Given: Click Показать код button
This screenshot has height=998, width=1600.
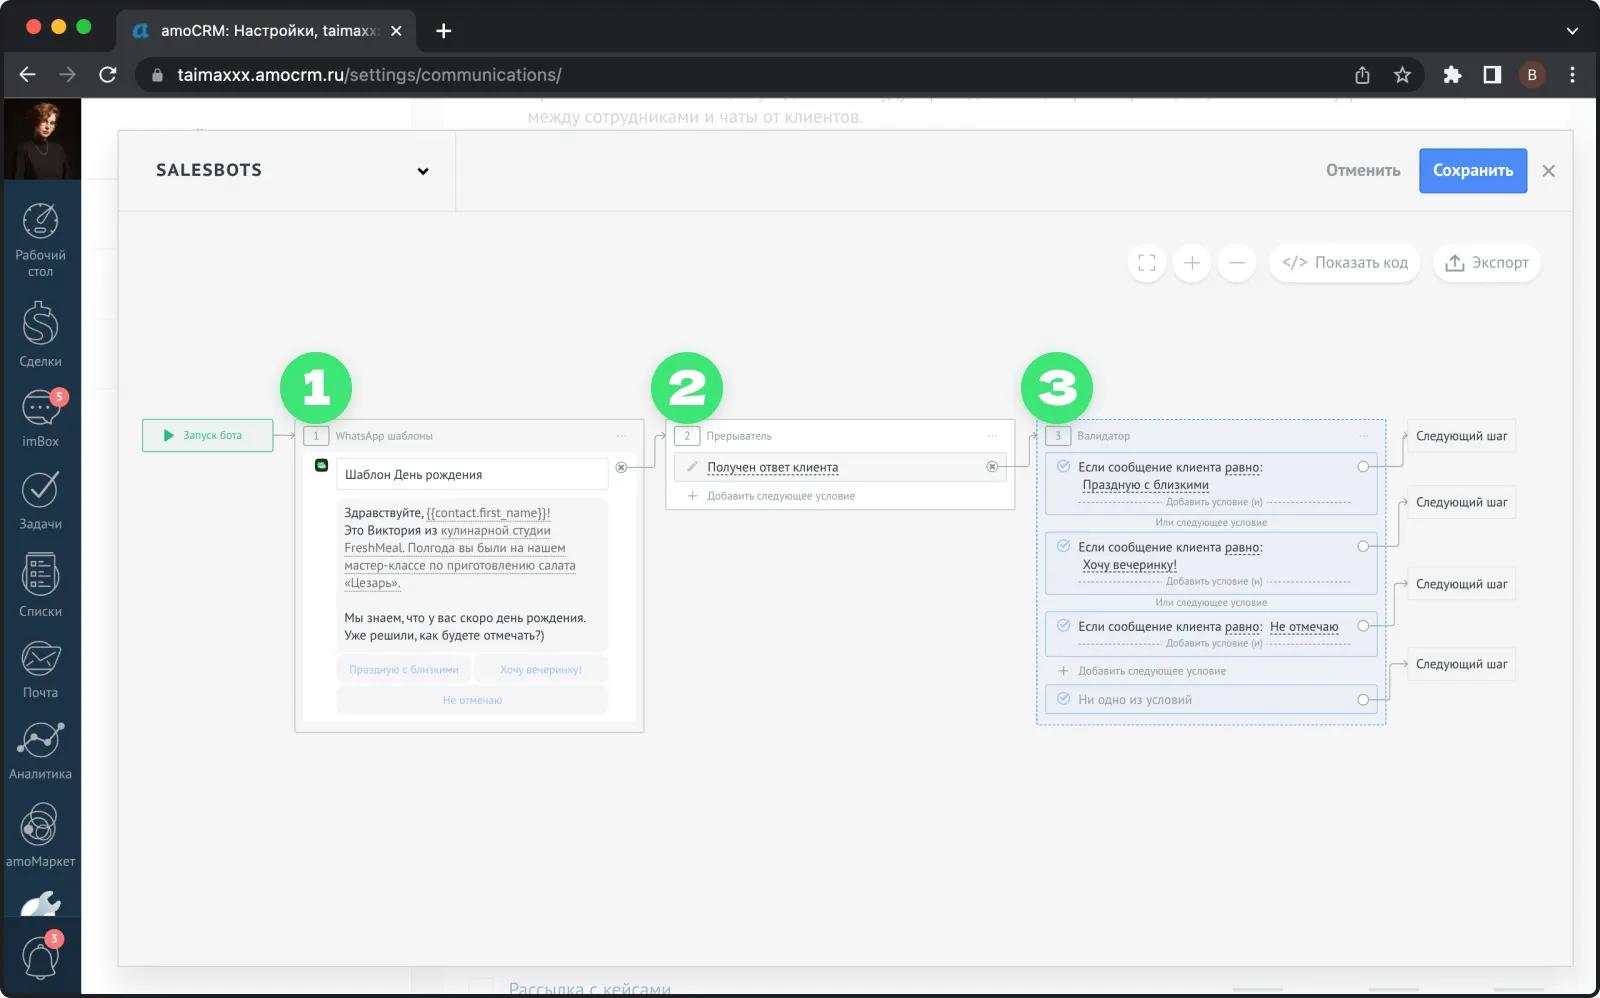Looking at the screenshot, I should tap(1345, 263).
